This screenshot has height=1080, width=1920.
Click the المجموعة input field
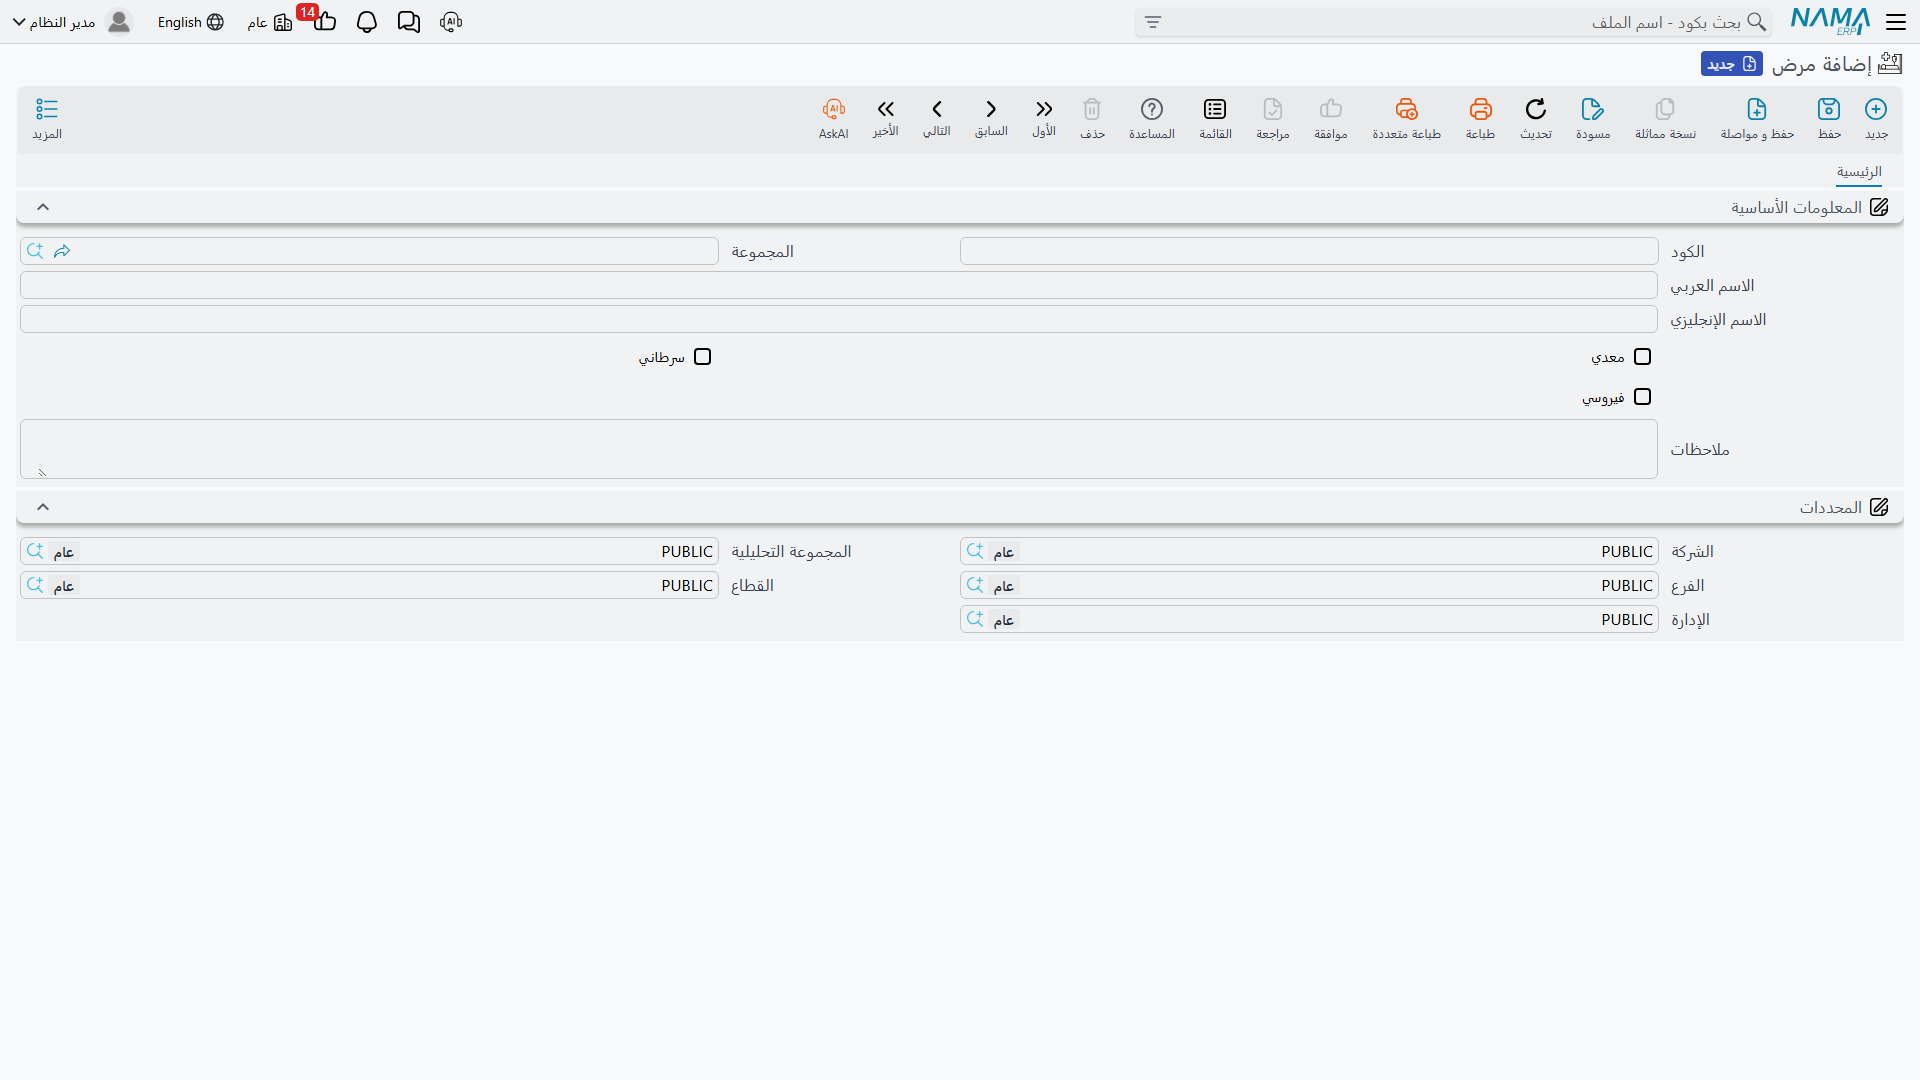coord(369,251)
